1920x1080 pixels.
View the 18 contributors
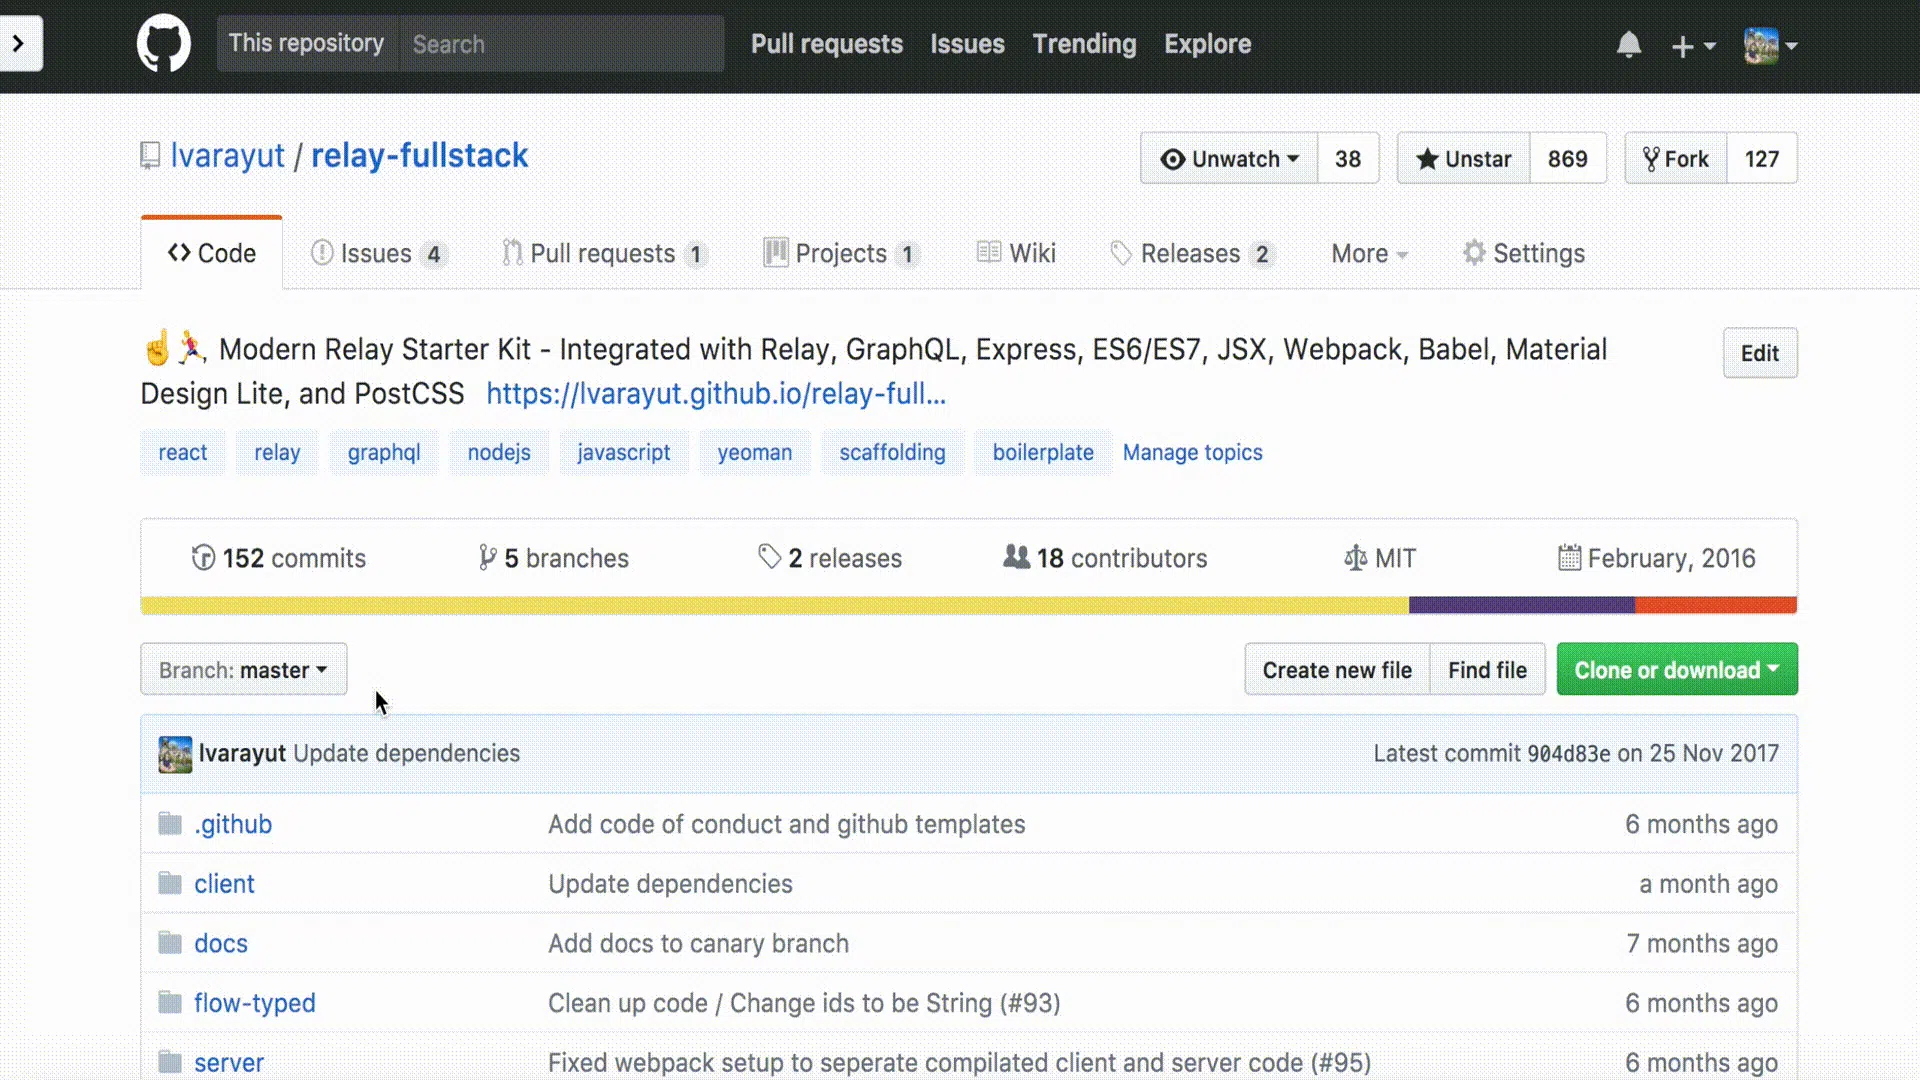[1105, 558]
